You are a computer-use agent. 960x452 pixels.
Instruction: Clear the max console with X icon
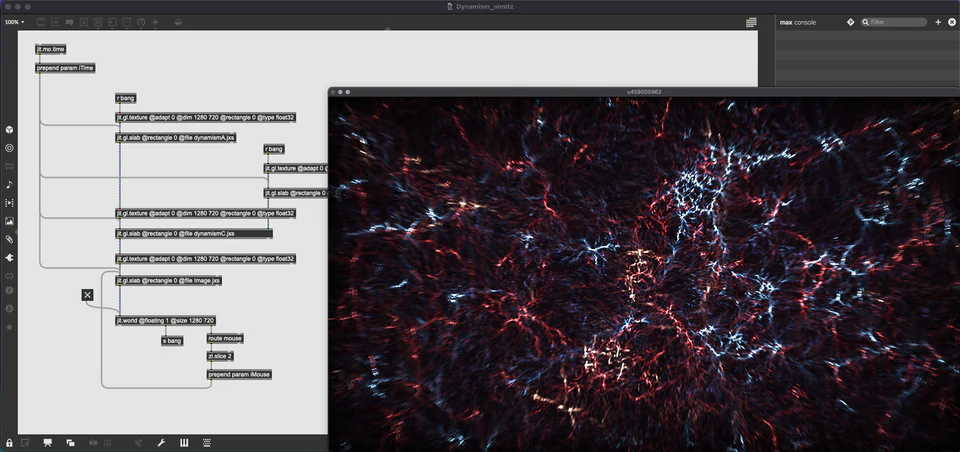[x=951, y=22]
